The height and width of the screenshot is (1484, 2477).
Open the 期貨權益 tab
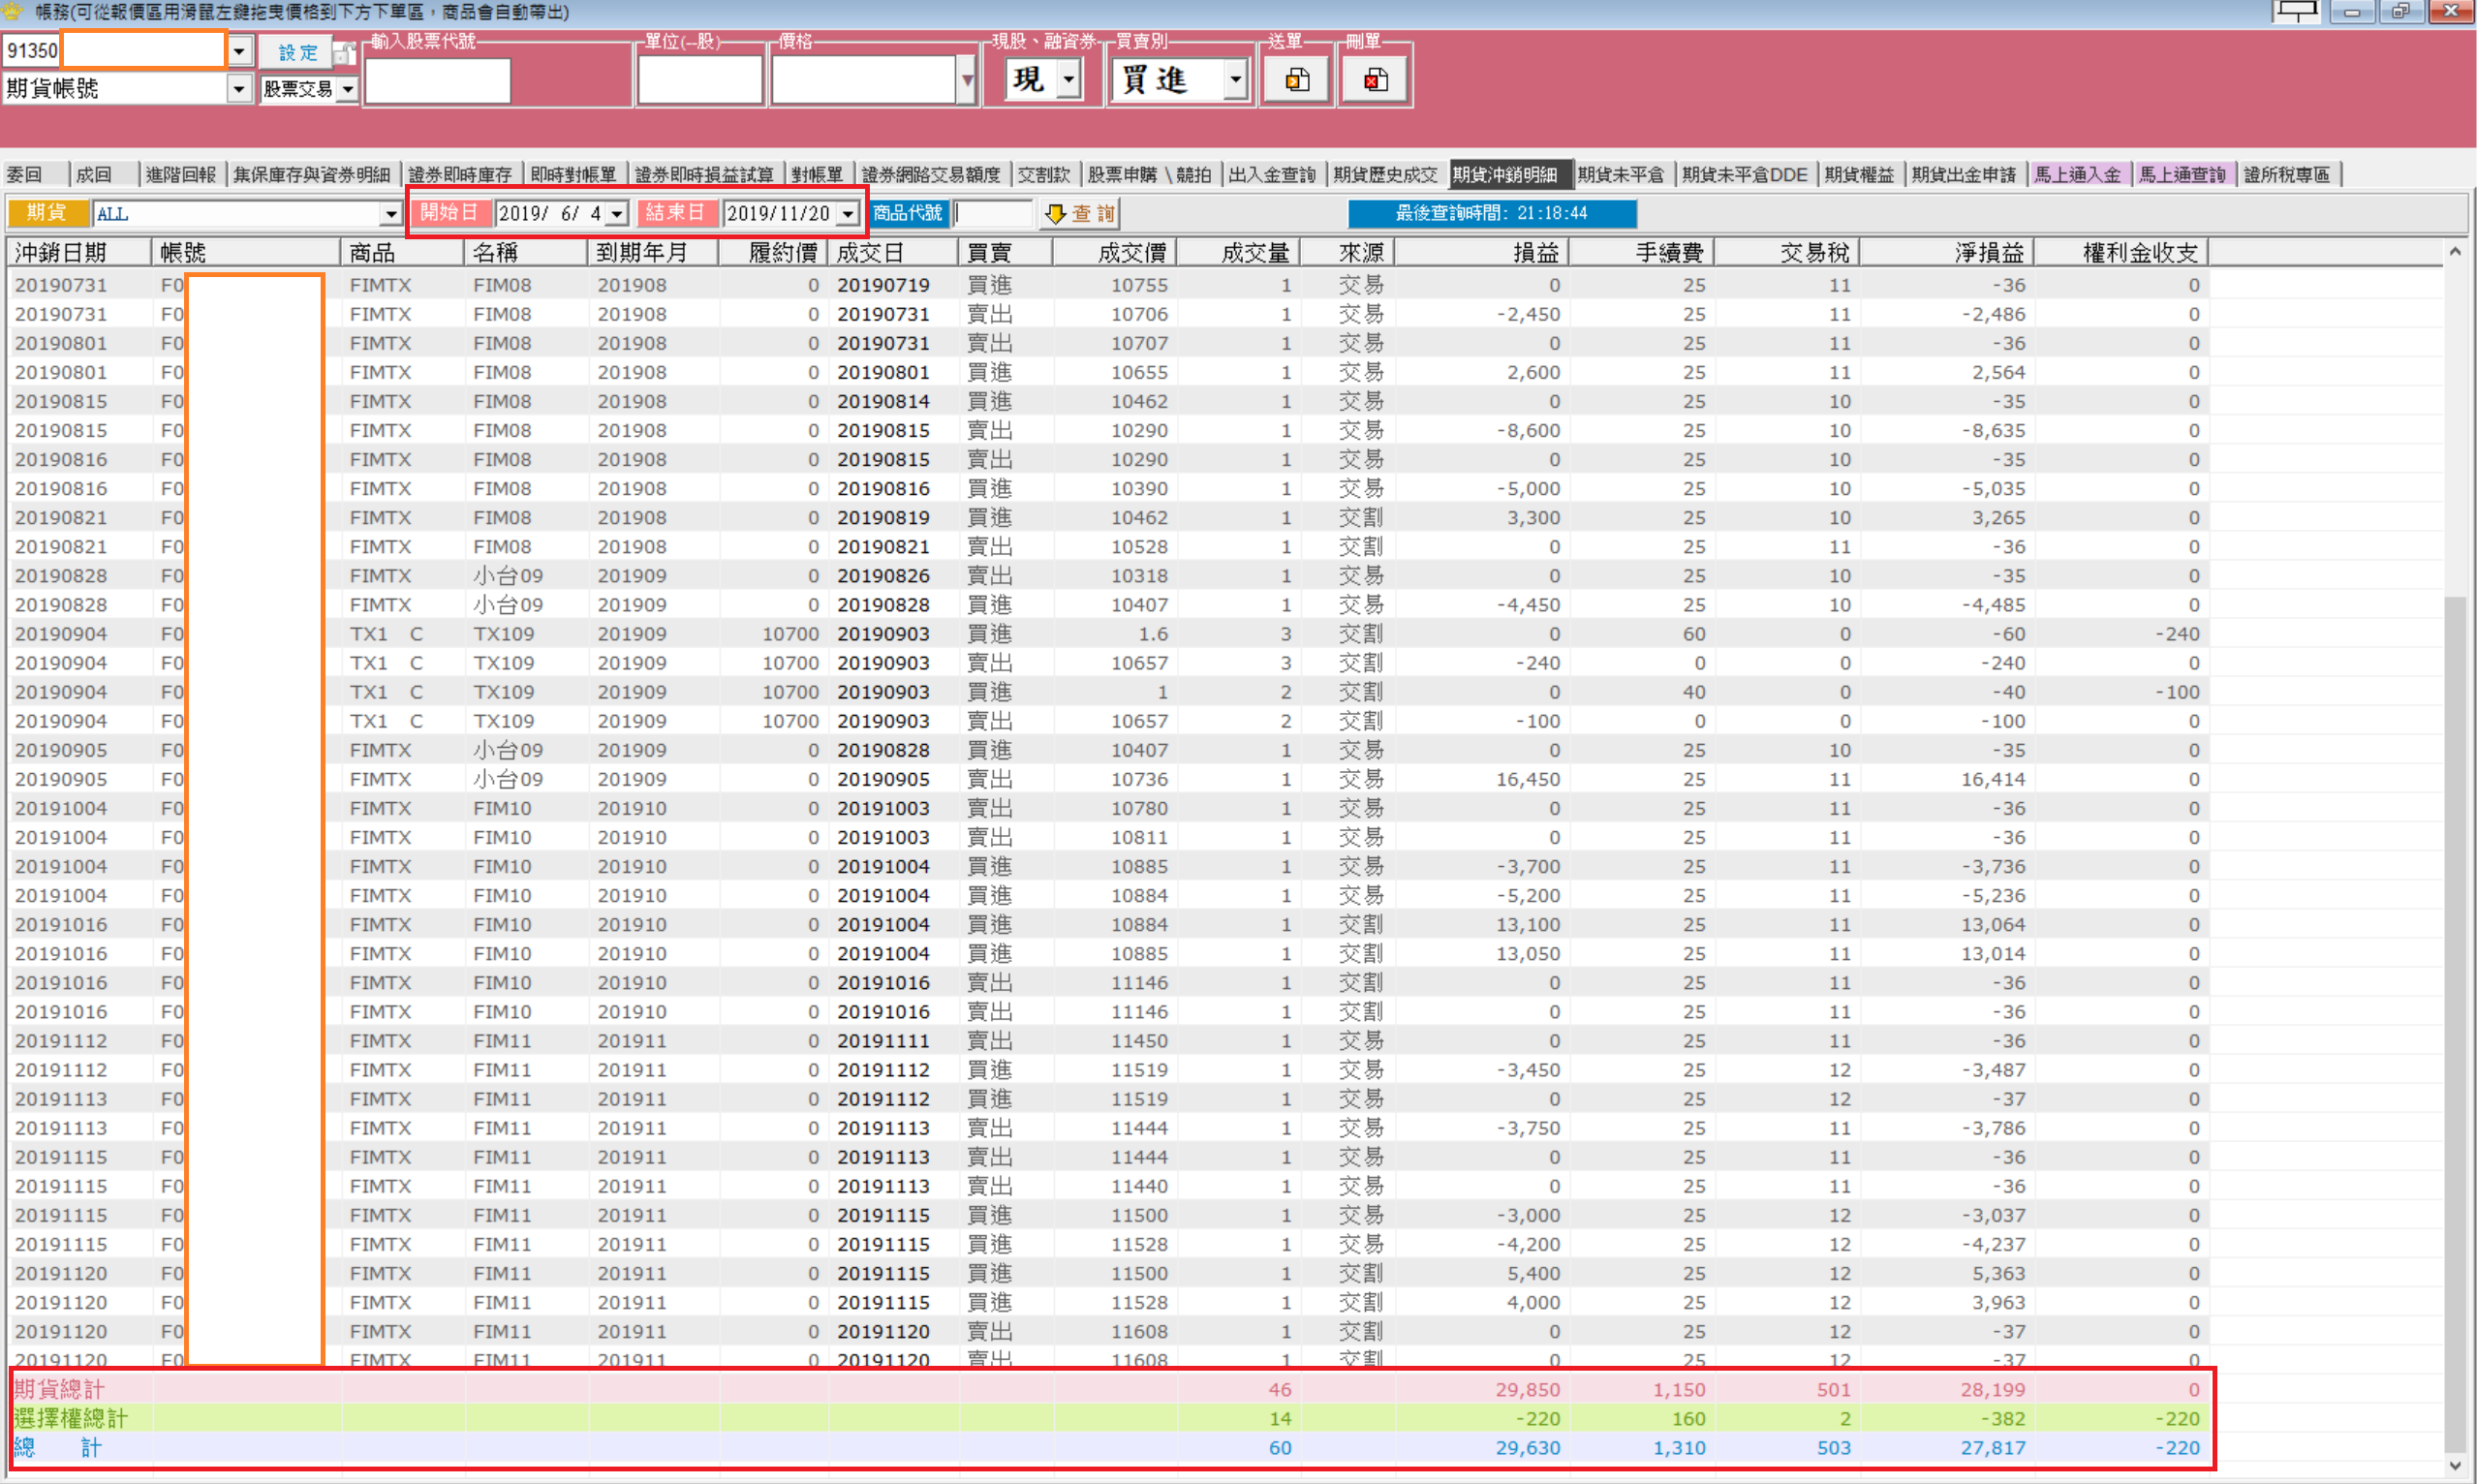(1860, 174)
